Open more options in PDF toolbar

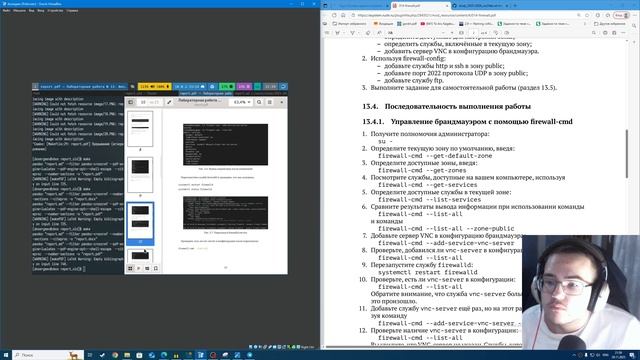tap(623, 33)
